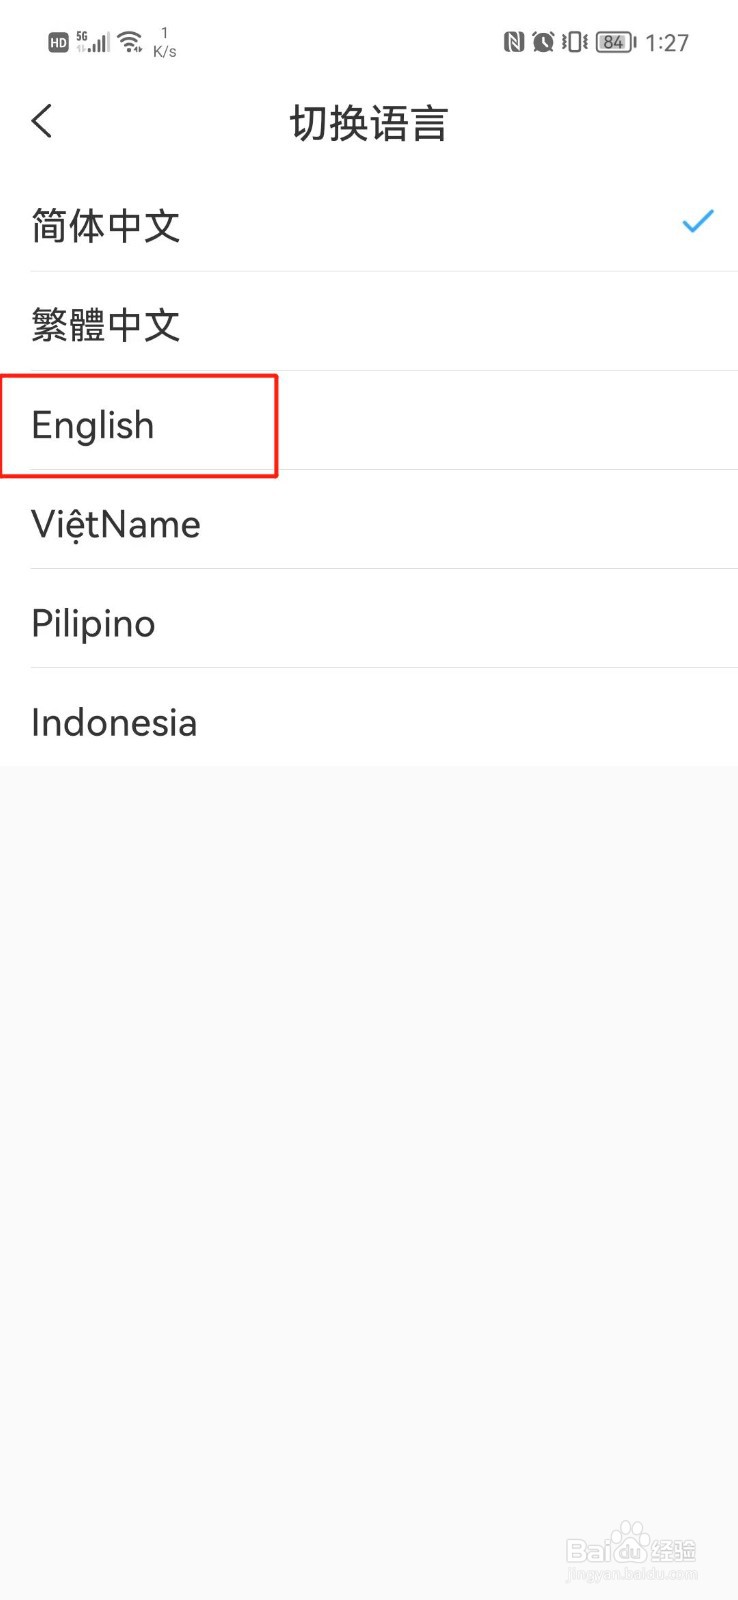Click the jingyan.baidu.com watermark text
Viewport: 738px width, 1600px height.
(631, 1574)
